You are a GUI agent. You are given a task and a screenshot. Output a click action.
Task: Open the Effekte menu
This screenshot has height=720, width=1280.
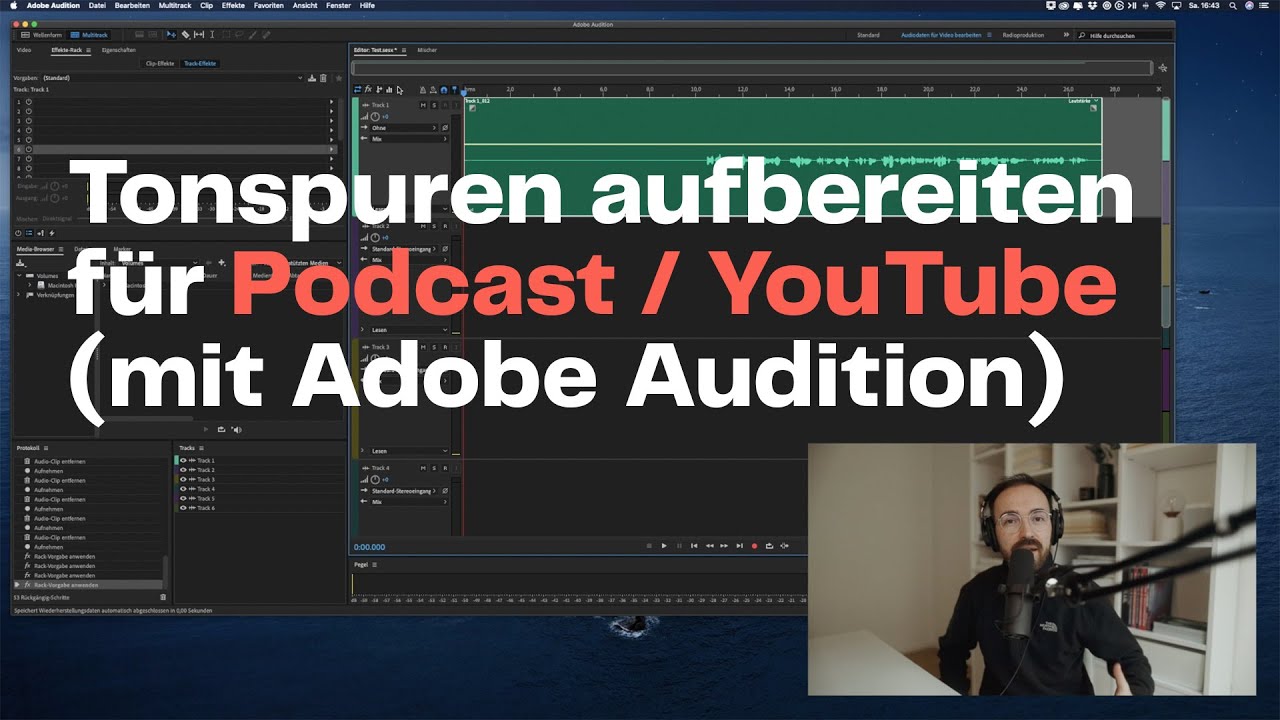point(235,5)
